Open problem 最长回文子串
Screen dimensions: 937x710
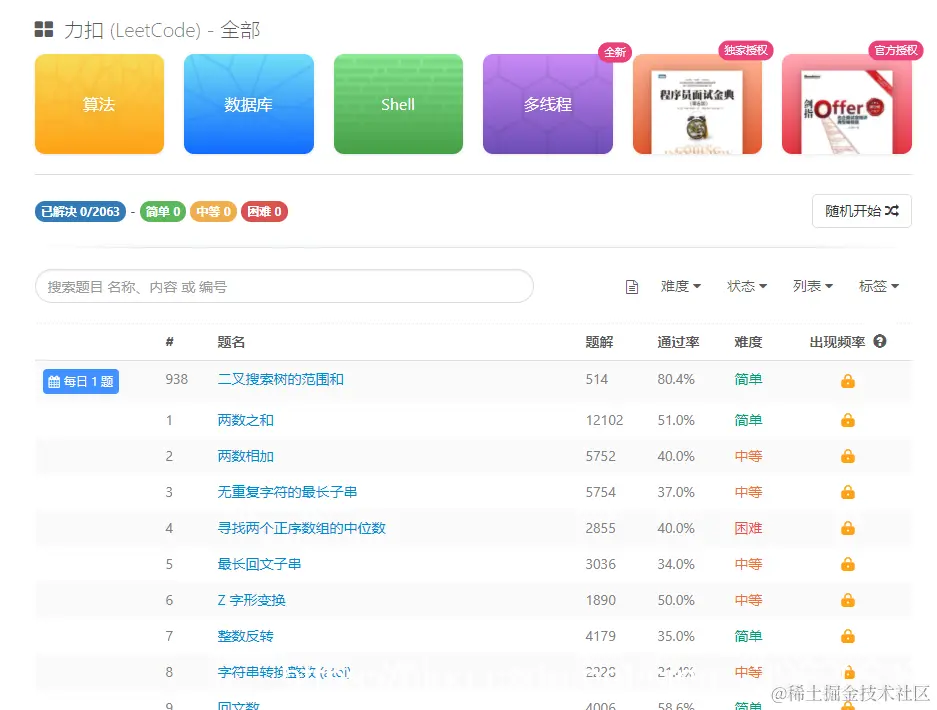[x=259, y=564]
